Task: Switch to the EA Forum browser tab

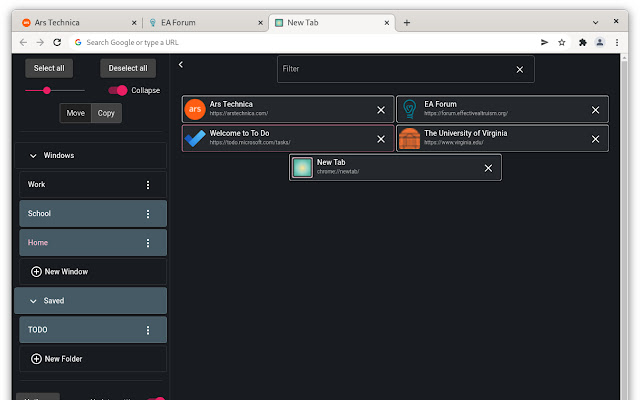Action: (x=205, y=23)
